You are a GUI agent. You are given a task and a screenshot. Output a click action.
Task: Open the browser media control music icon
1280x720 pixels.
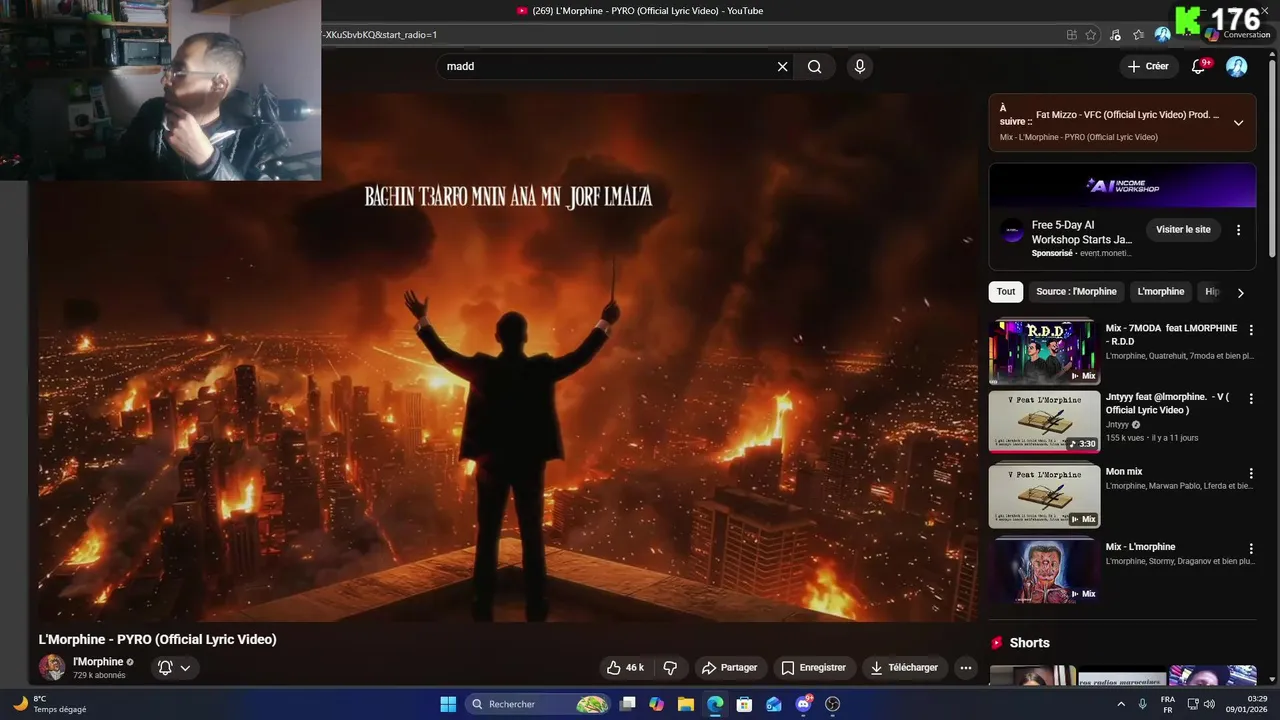click(1116, 35)
